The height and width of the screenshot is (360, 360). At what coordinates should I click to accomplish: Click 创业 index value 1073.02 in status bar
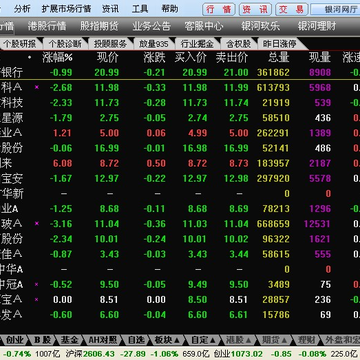coord(247,354)
